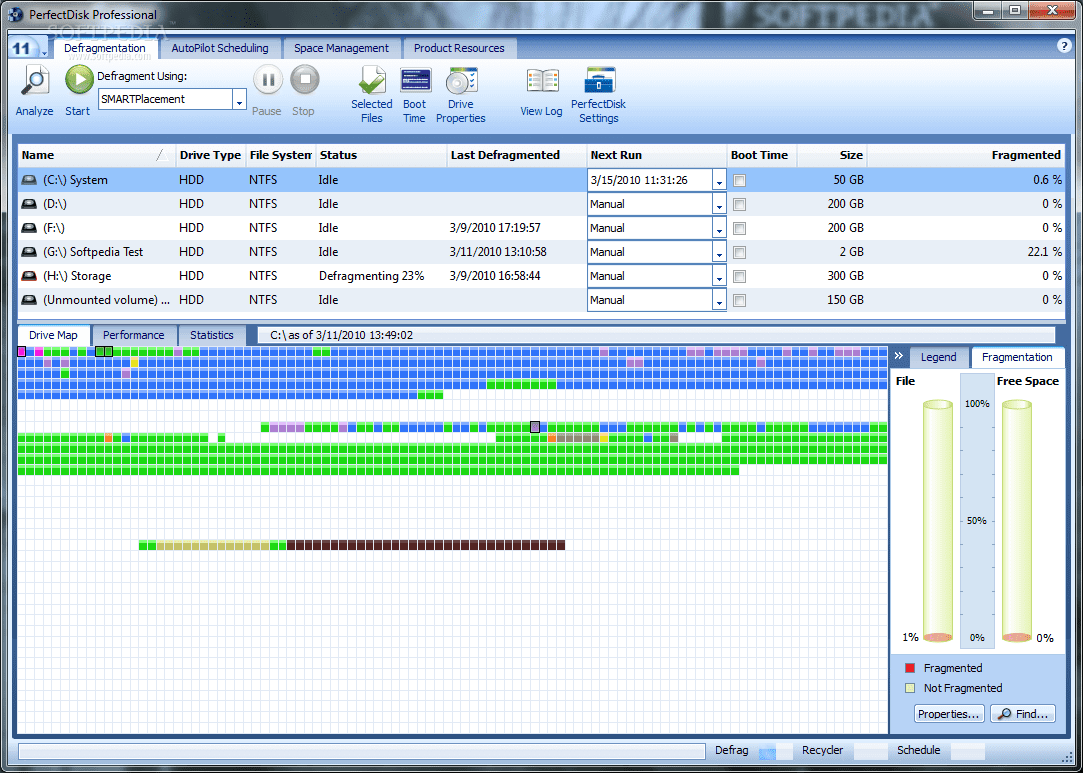The height and width of the screenshot is (773, 1083).
Task: Click the red Fragmented legend swatch
Action: coord(910,668)
